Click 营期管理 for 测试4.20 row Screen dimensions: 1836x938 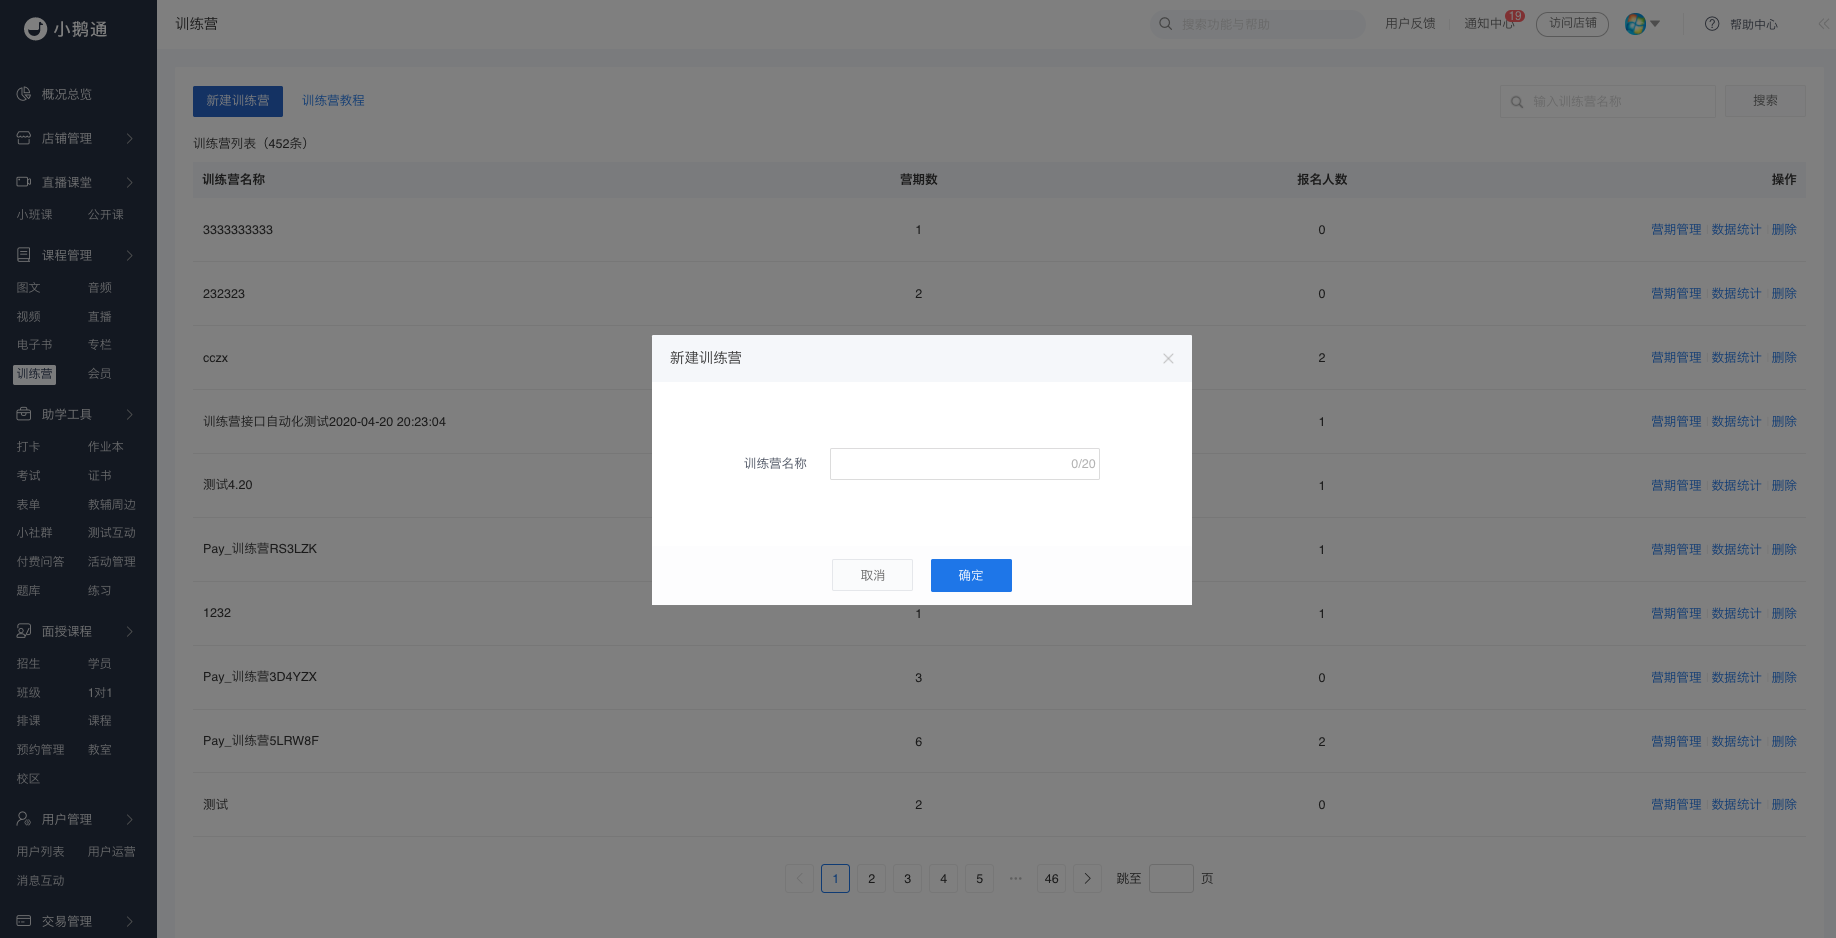pyautogui.click(x=1676, y=486)
